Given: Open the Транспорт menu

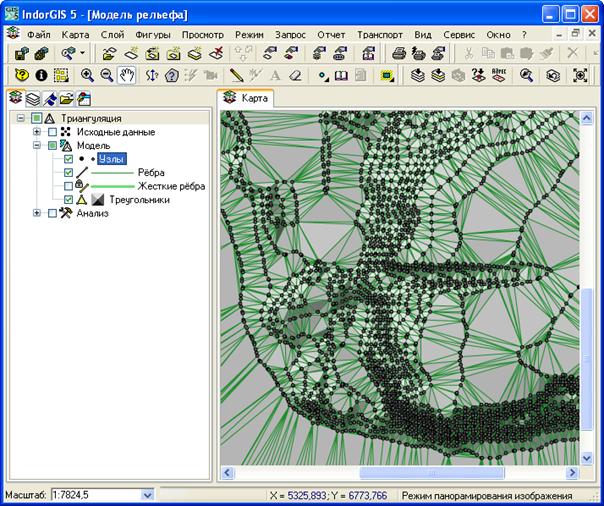Looking at the screenshot, I should pyautogui.click(x=379, y=33).
